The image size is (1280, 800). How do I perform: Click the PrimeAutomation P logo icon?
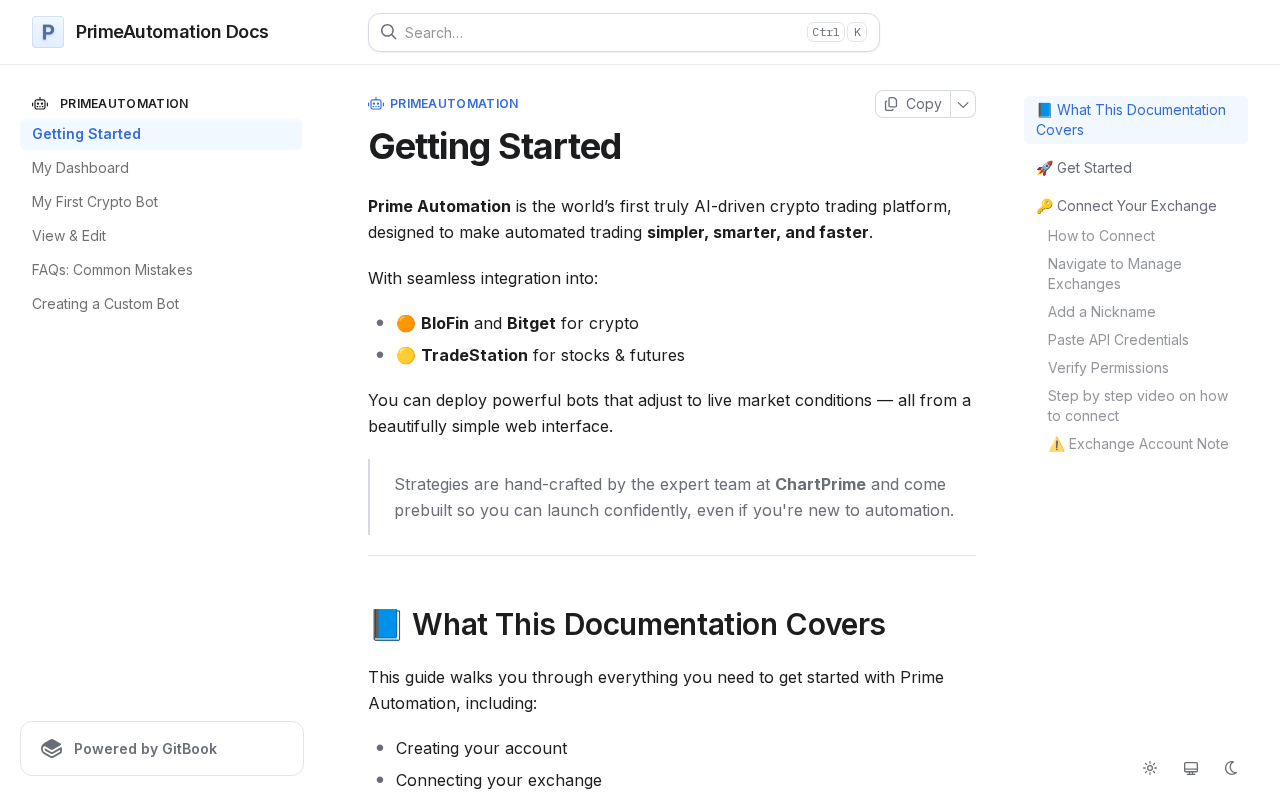point(48,32)
